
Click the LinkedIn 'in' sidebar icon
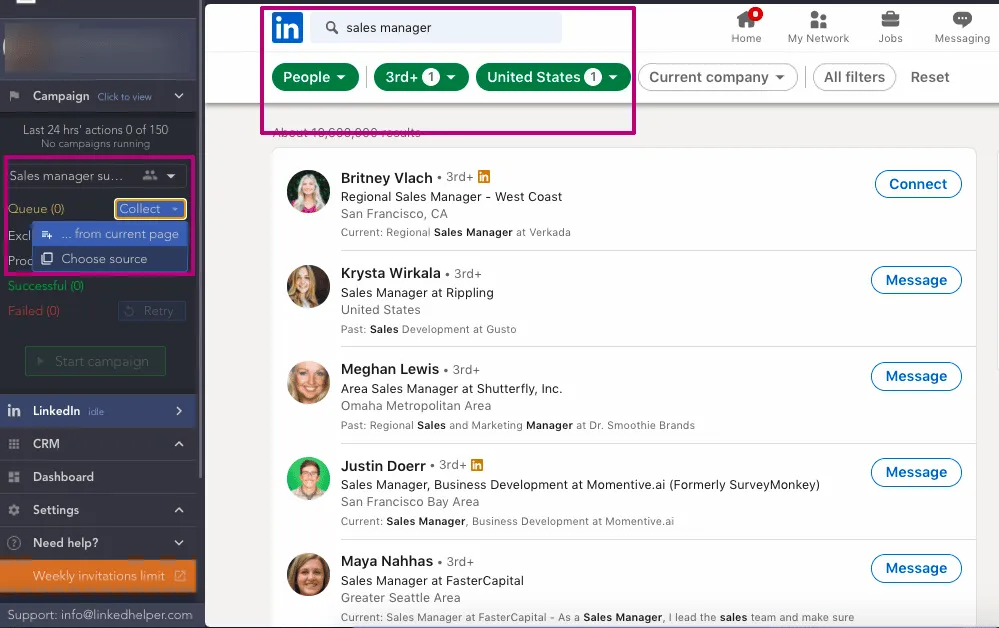coord(14,411)
